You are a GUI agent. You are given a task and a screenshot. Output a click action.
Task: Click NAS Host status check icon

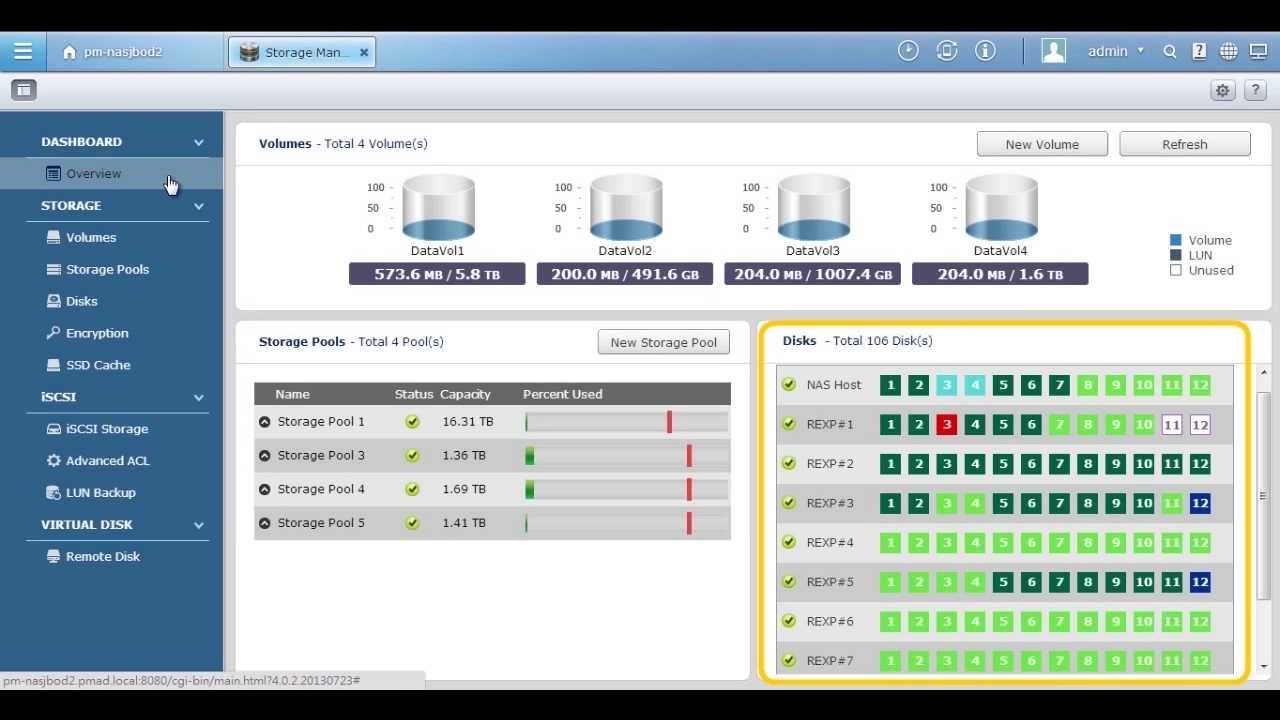789,385
